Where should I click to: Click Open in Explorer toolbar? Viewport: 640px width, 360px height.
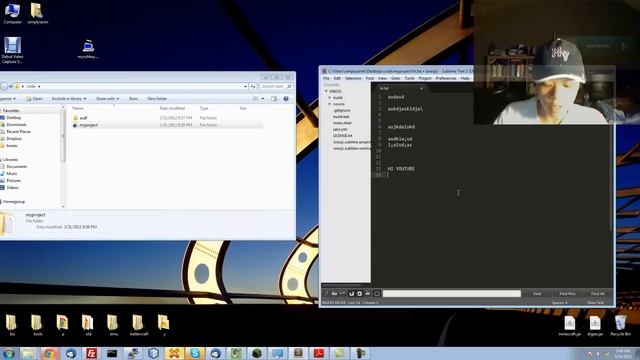(34, 99)
